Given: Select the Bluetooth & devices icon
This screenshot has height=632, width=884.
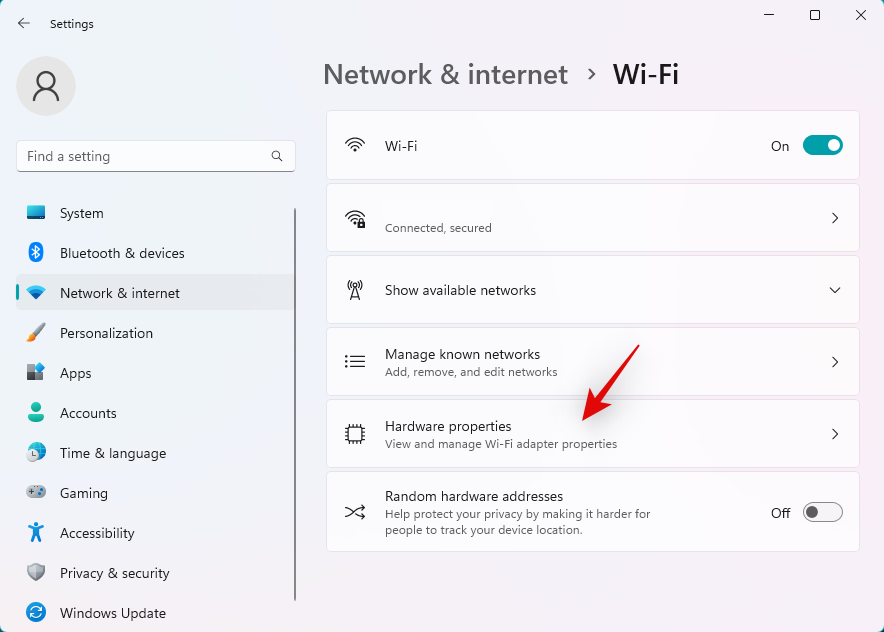Looking at the screenshot, I should pyautogui.click(x=34, y=253).
